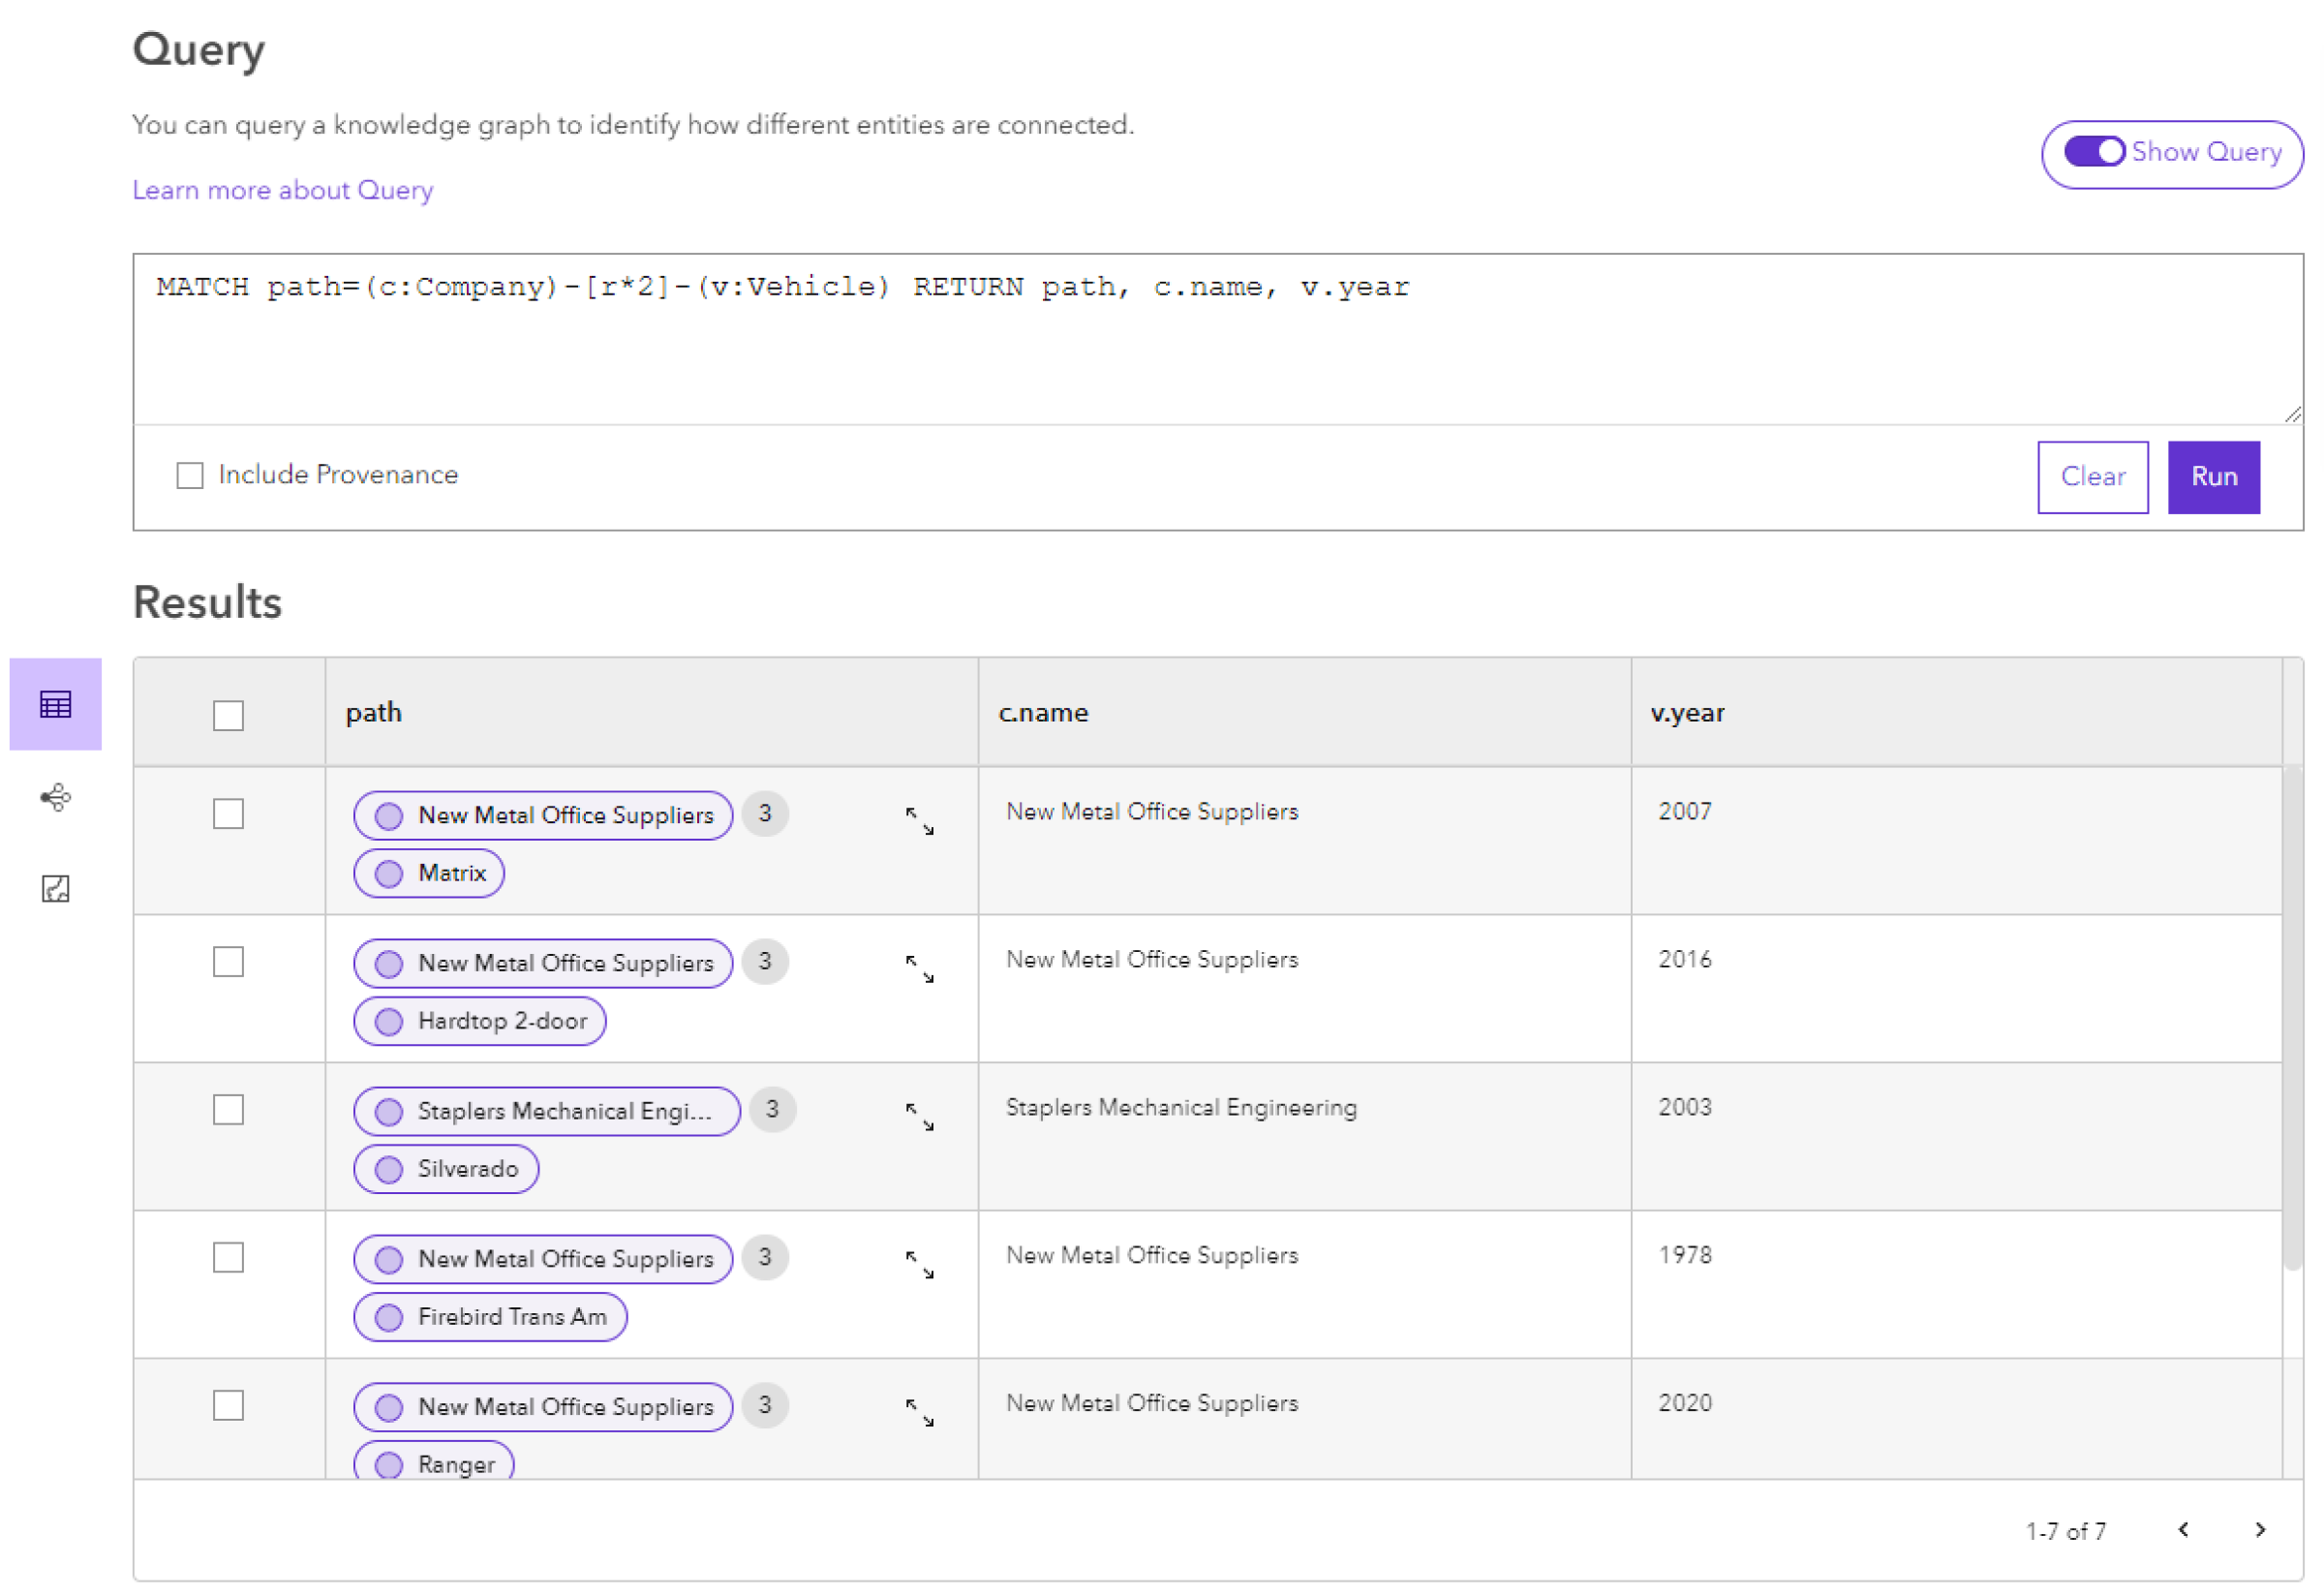Screen dimensions: 2324x1596
Task: Click the path direction arrow icon for Ranger row
Action: tap(920, 1414)
